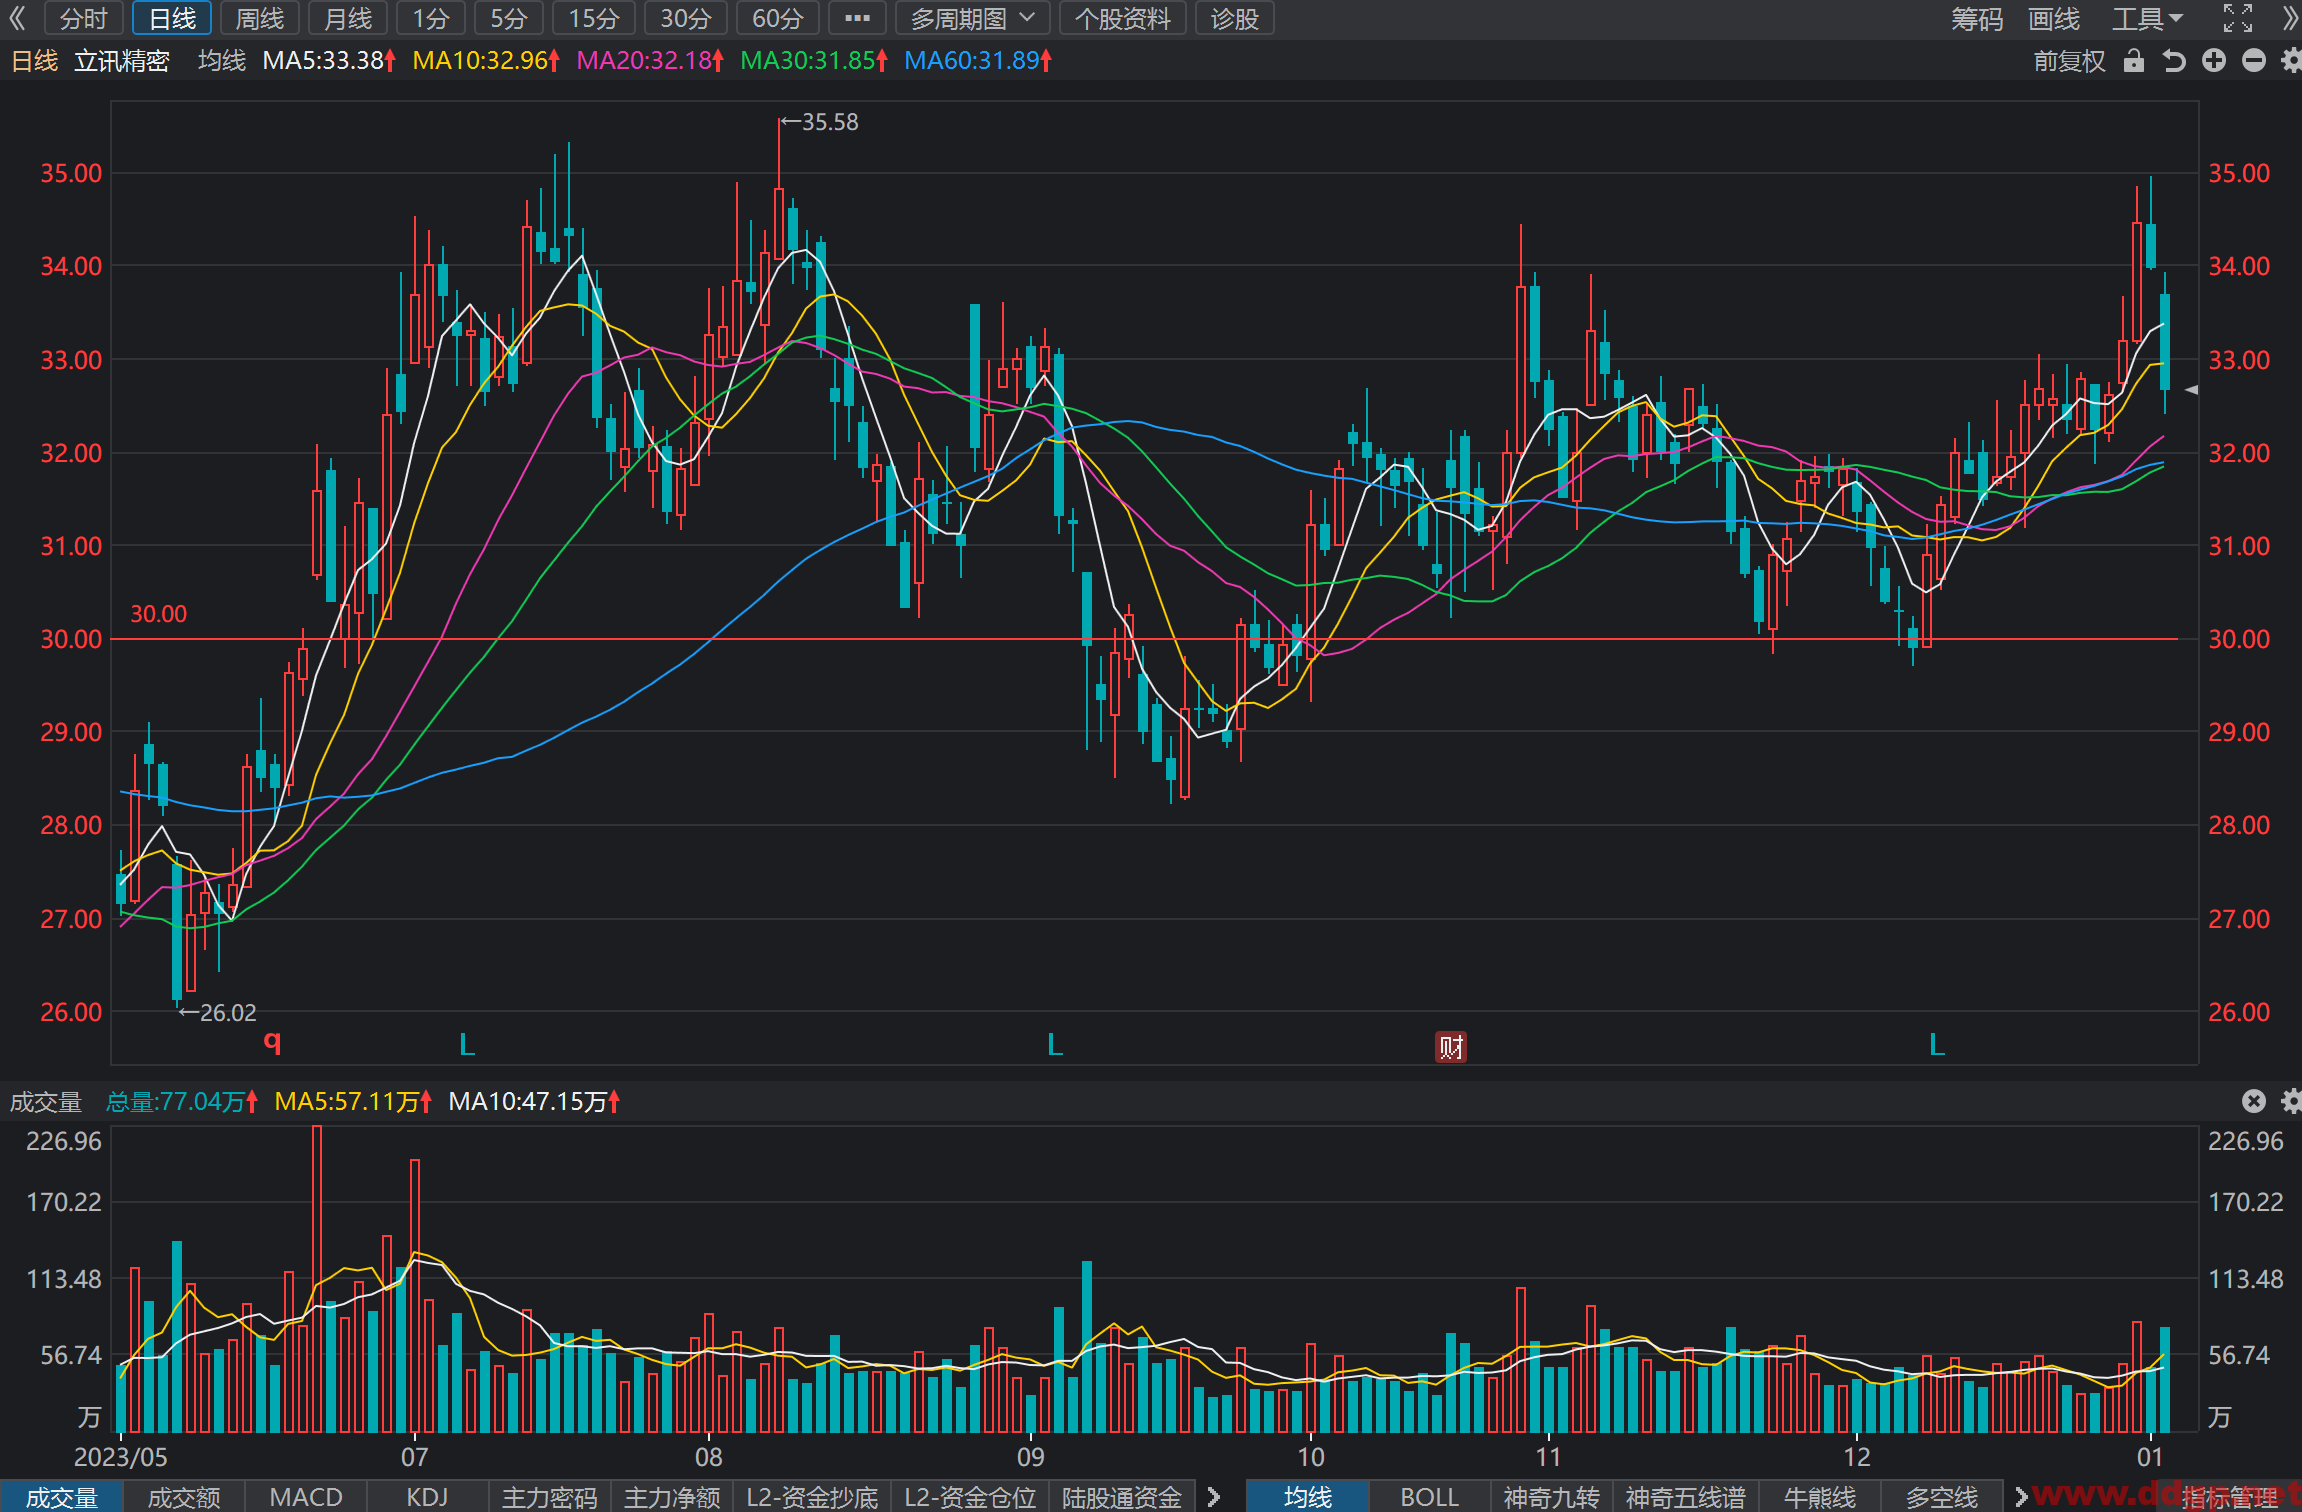
Task: Open chart settings gear icon
Action: point(2292,61)
